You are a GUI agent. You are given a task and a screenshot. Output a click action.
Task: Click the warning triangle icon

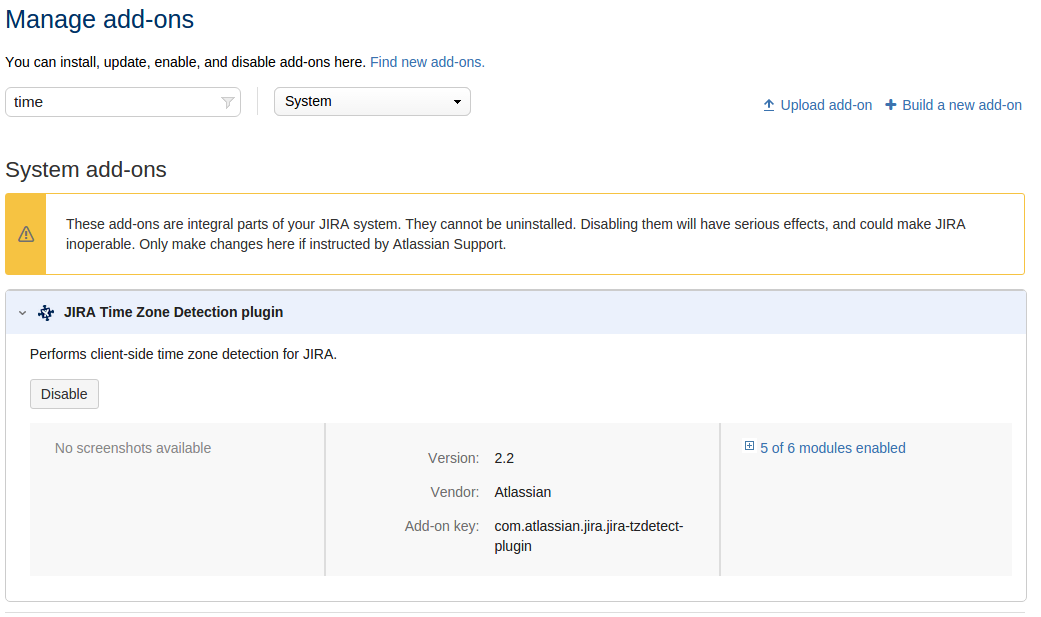26,234
